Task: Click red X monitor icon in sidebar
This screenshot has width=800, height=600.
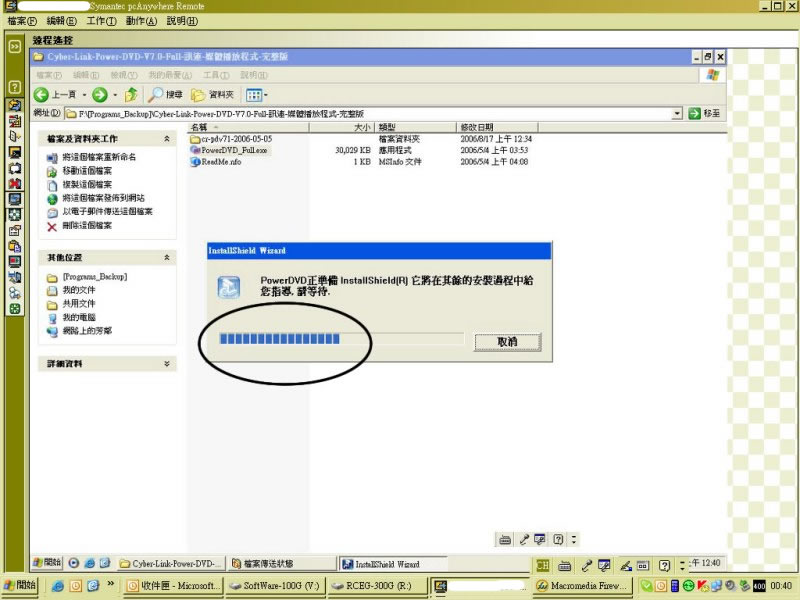Action: click(15, 183)
